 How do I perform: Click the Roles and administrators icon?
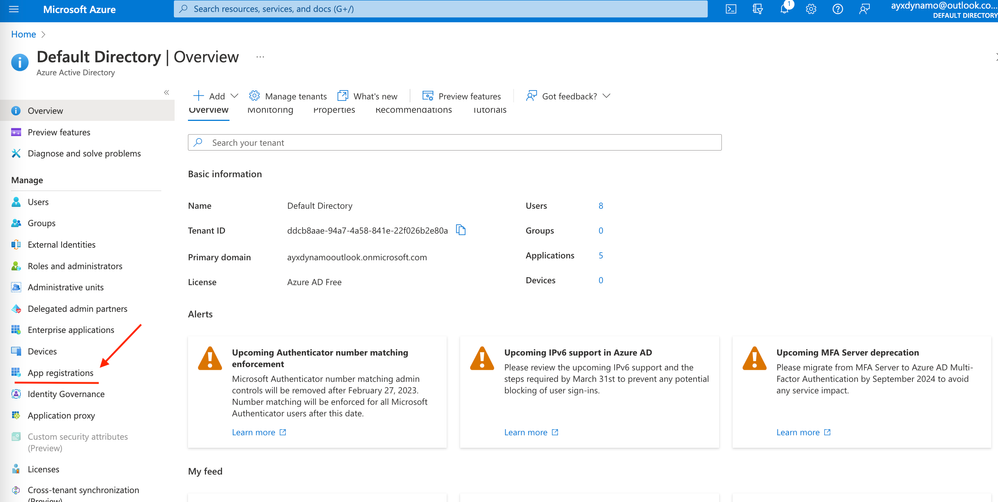[x=17, y=266]
